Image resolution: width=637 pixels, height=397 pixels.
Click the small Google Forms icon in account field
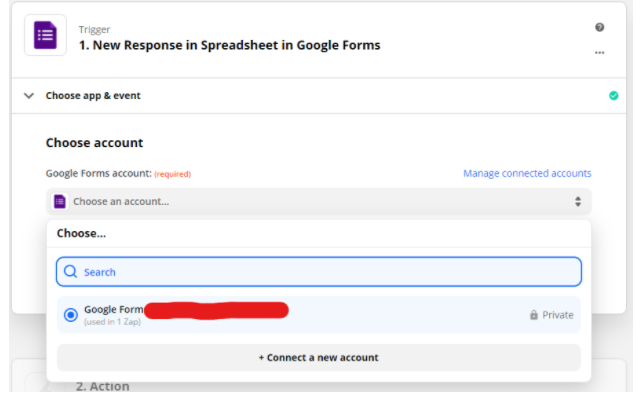(60, 202)
